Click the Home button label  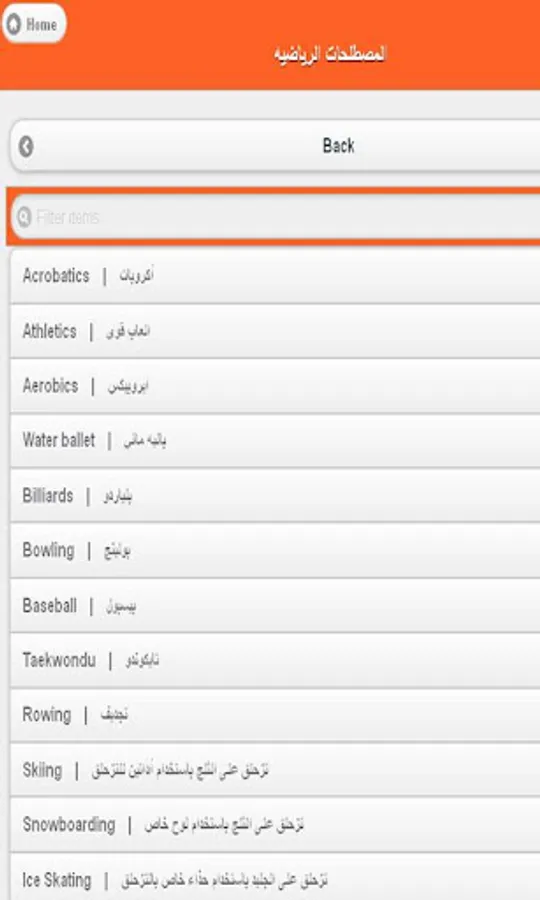point(41,25)
